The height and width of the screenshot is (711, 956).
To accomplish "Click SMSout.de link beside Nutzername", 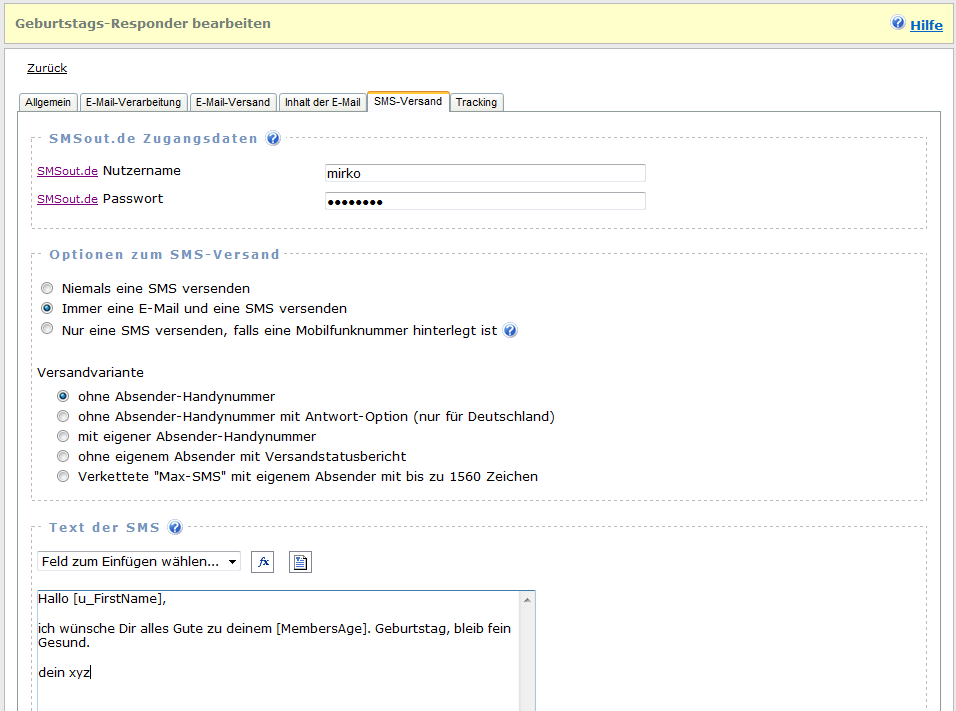I will pos(67,171).
